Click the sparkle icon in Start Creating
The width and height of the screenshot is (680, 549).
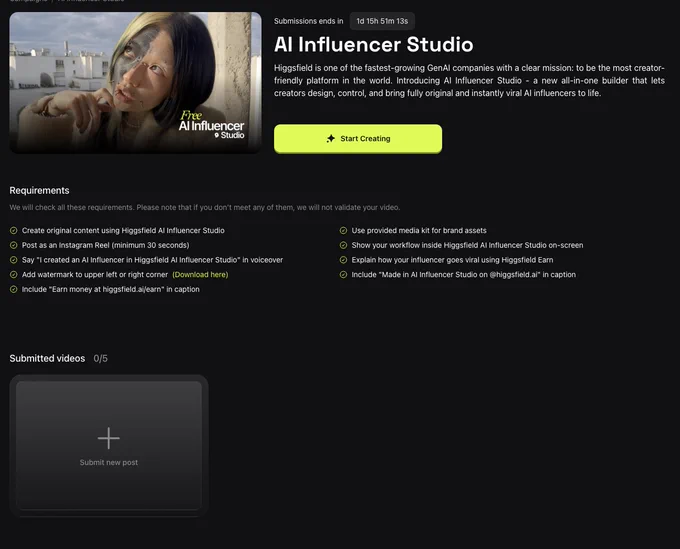331,139
